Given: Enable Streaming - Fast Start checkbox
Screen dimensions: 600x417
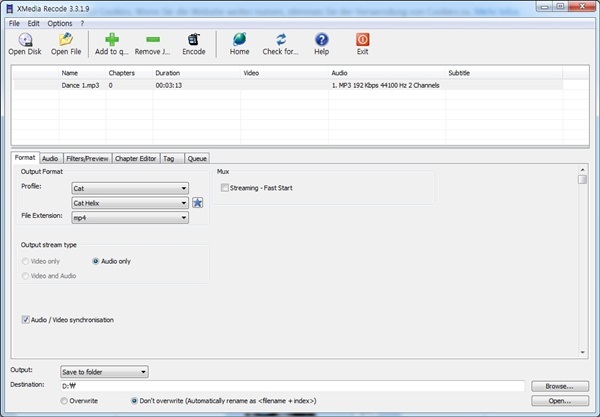Looking at the screenshot, I should tap(225, 188).
